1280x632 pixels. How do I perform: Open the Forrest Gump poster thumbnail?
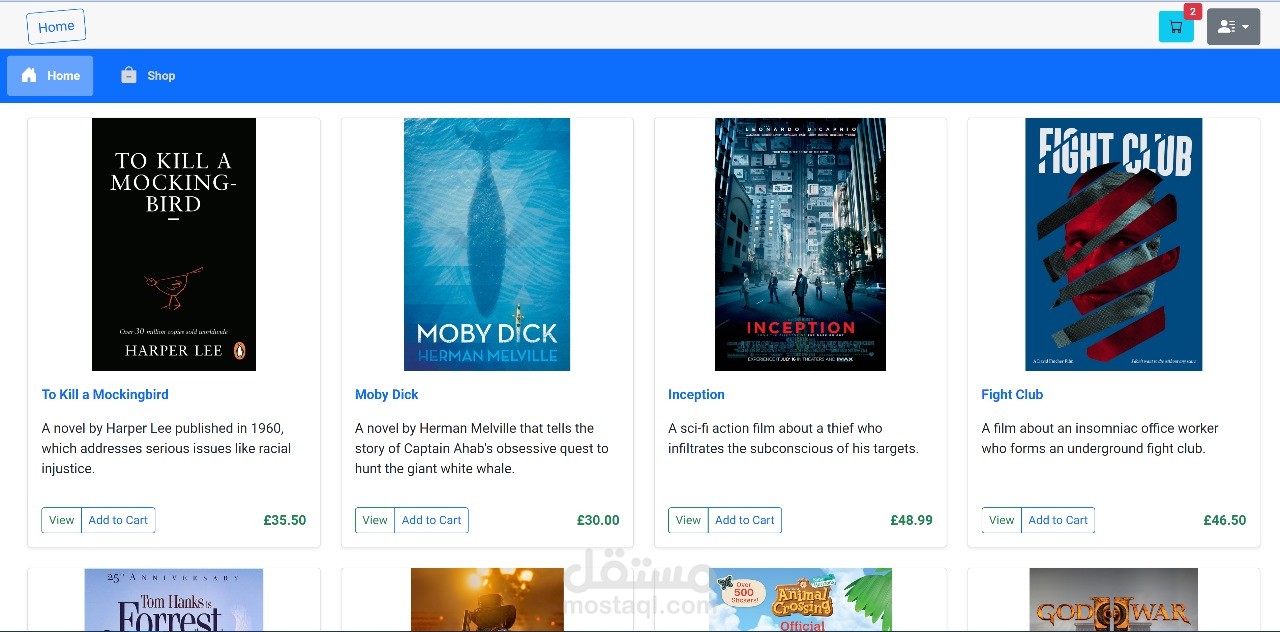pyautogui.click(x=174, y=600)
